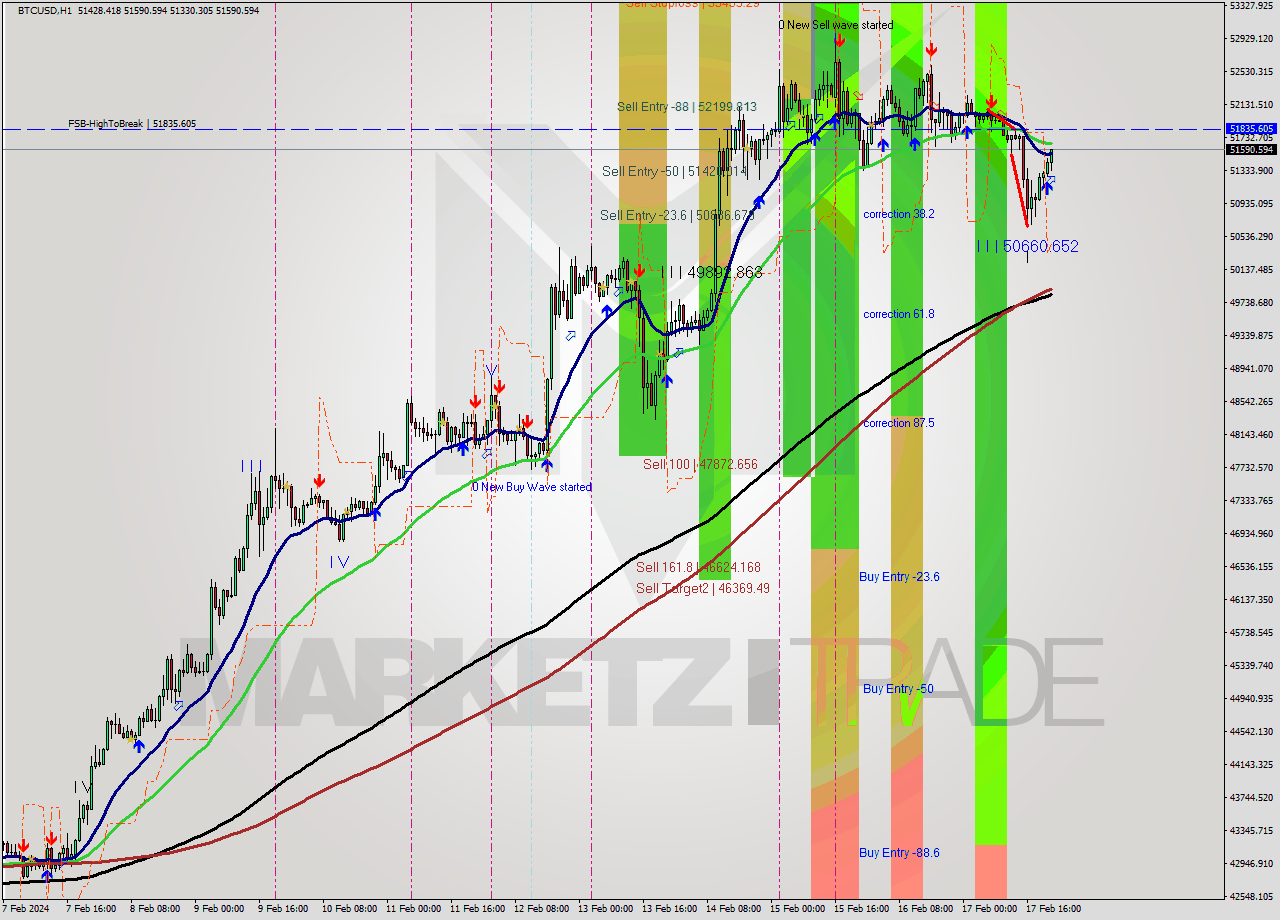Click the 49738.680 price axis value
Viewport: 1280px width, 920px height.
(x=1251, y=303)
